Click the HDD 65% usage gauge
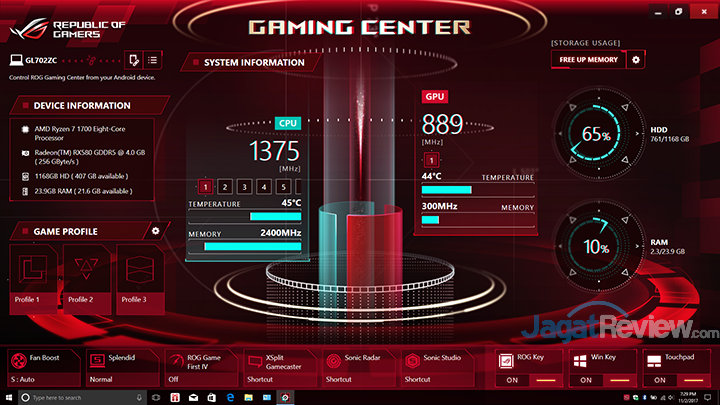This screenshot has height=405, width=720. point(598,134)
